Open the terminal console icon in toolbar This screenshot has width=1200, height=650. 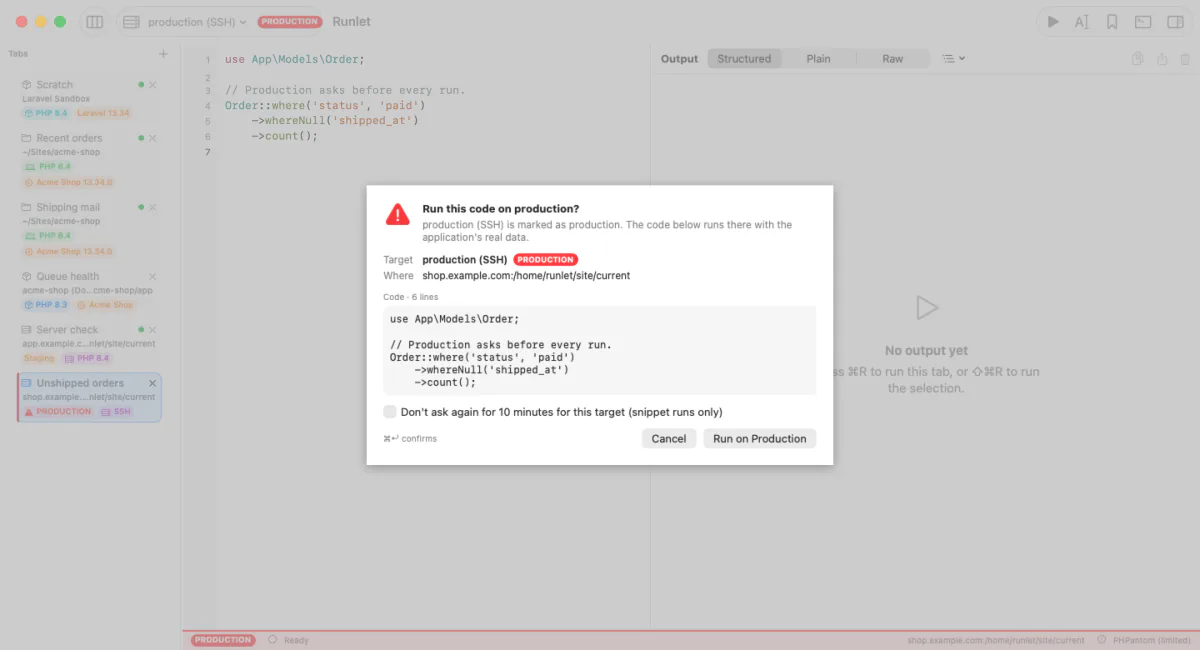coord(1144,22)
